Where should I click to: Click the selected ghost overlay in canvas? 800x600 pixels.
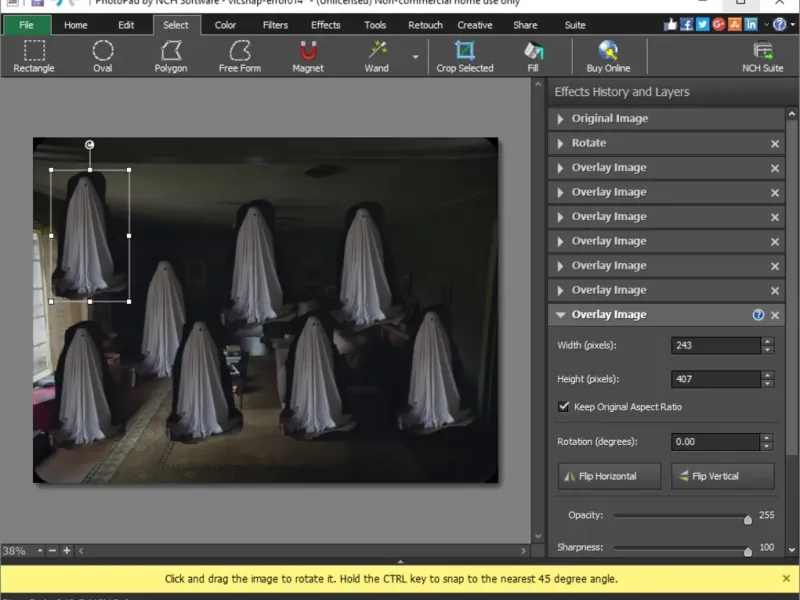pyautogui.click(x=90, y=236)
